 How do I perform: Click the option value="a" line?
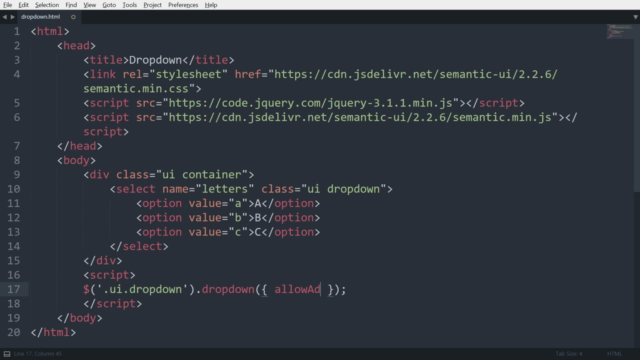pyautogui.click(x=228, y=203)
